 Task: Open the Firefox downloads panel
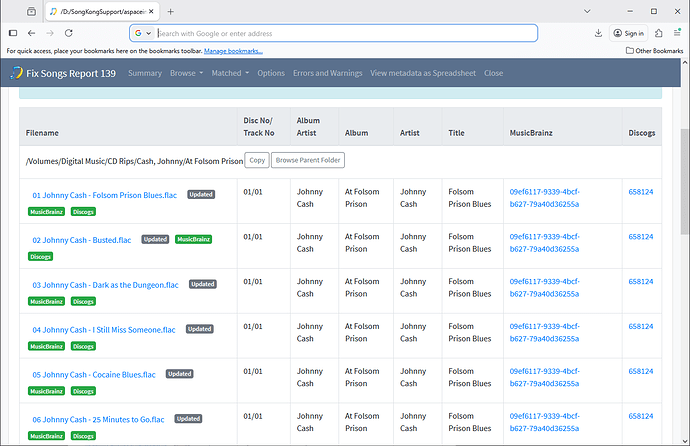pyautogui.click(x=597, y=33)
